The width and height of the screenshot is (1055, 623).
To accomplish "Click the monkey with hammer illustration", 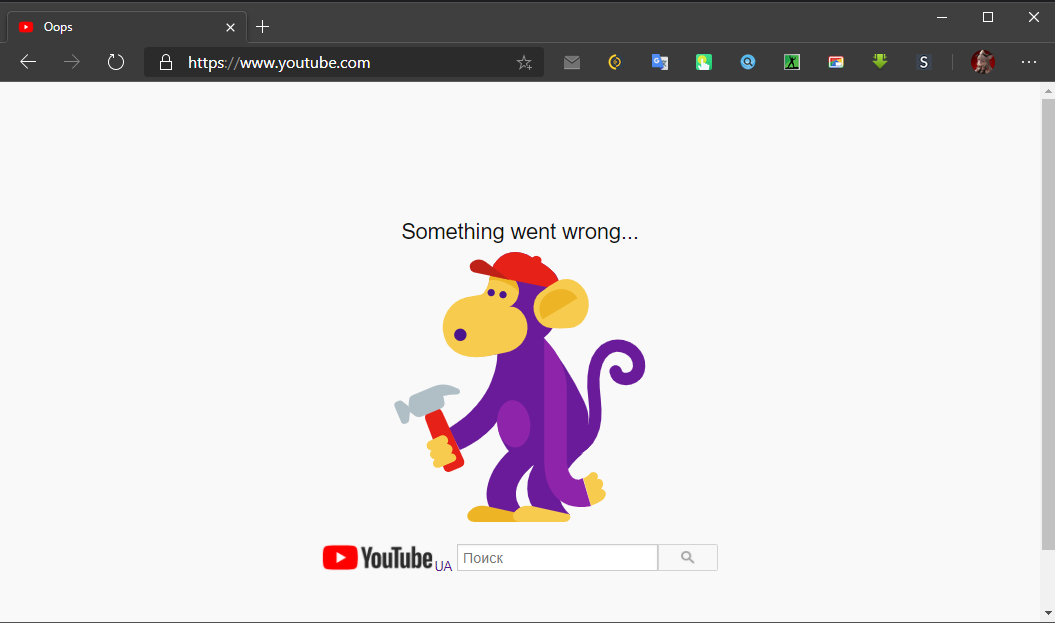I will tap(519, 387).
